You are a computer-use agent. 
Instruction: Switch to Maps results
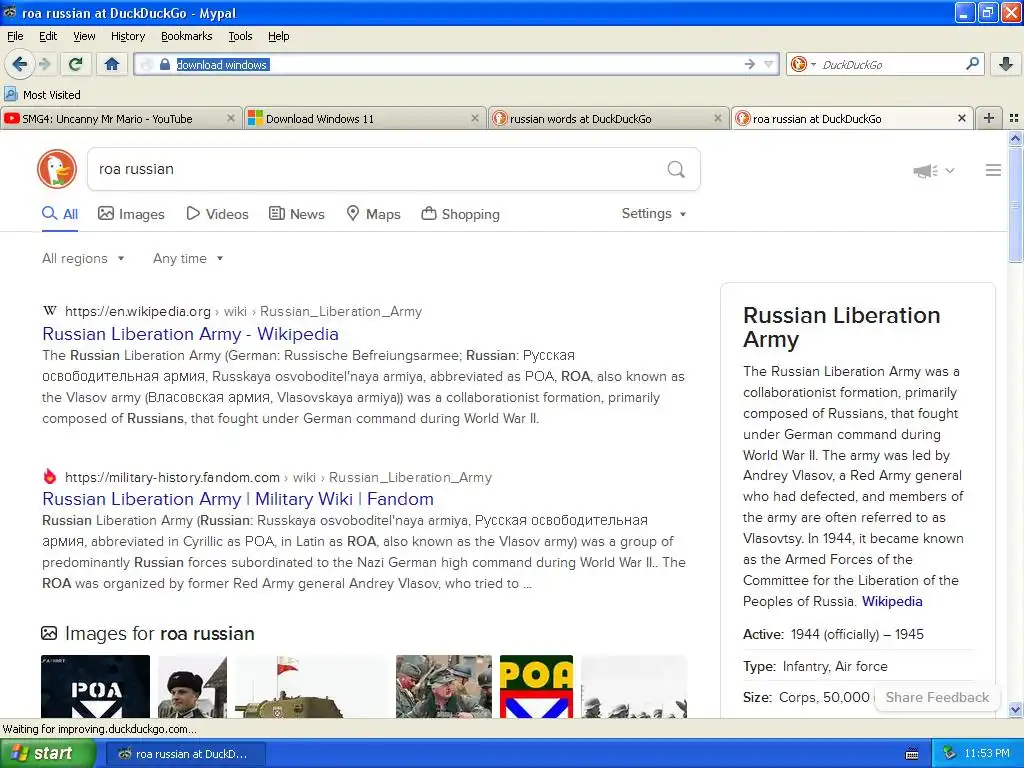click(374, 214)
